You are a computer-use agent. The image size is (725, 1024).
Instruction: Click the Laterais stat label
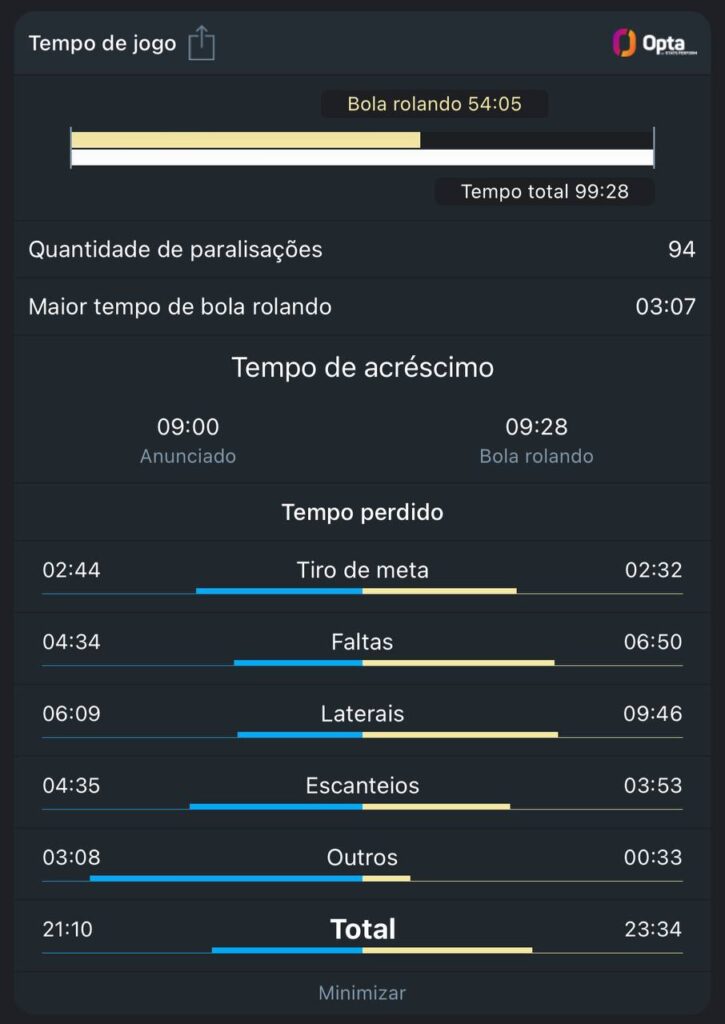[362, 714]
